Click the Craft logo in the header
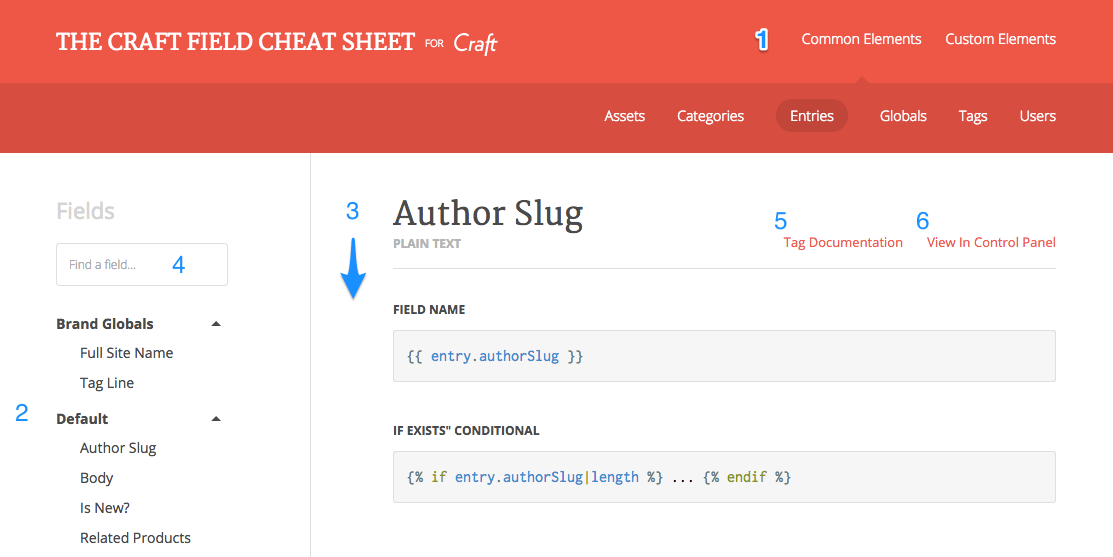 click(x=475, y=43)
